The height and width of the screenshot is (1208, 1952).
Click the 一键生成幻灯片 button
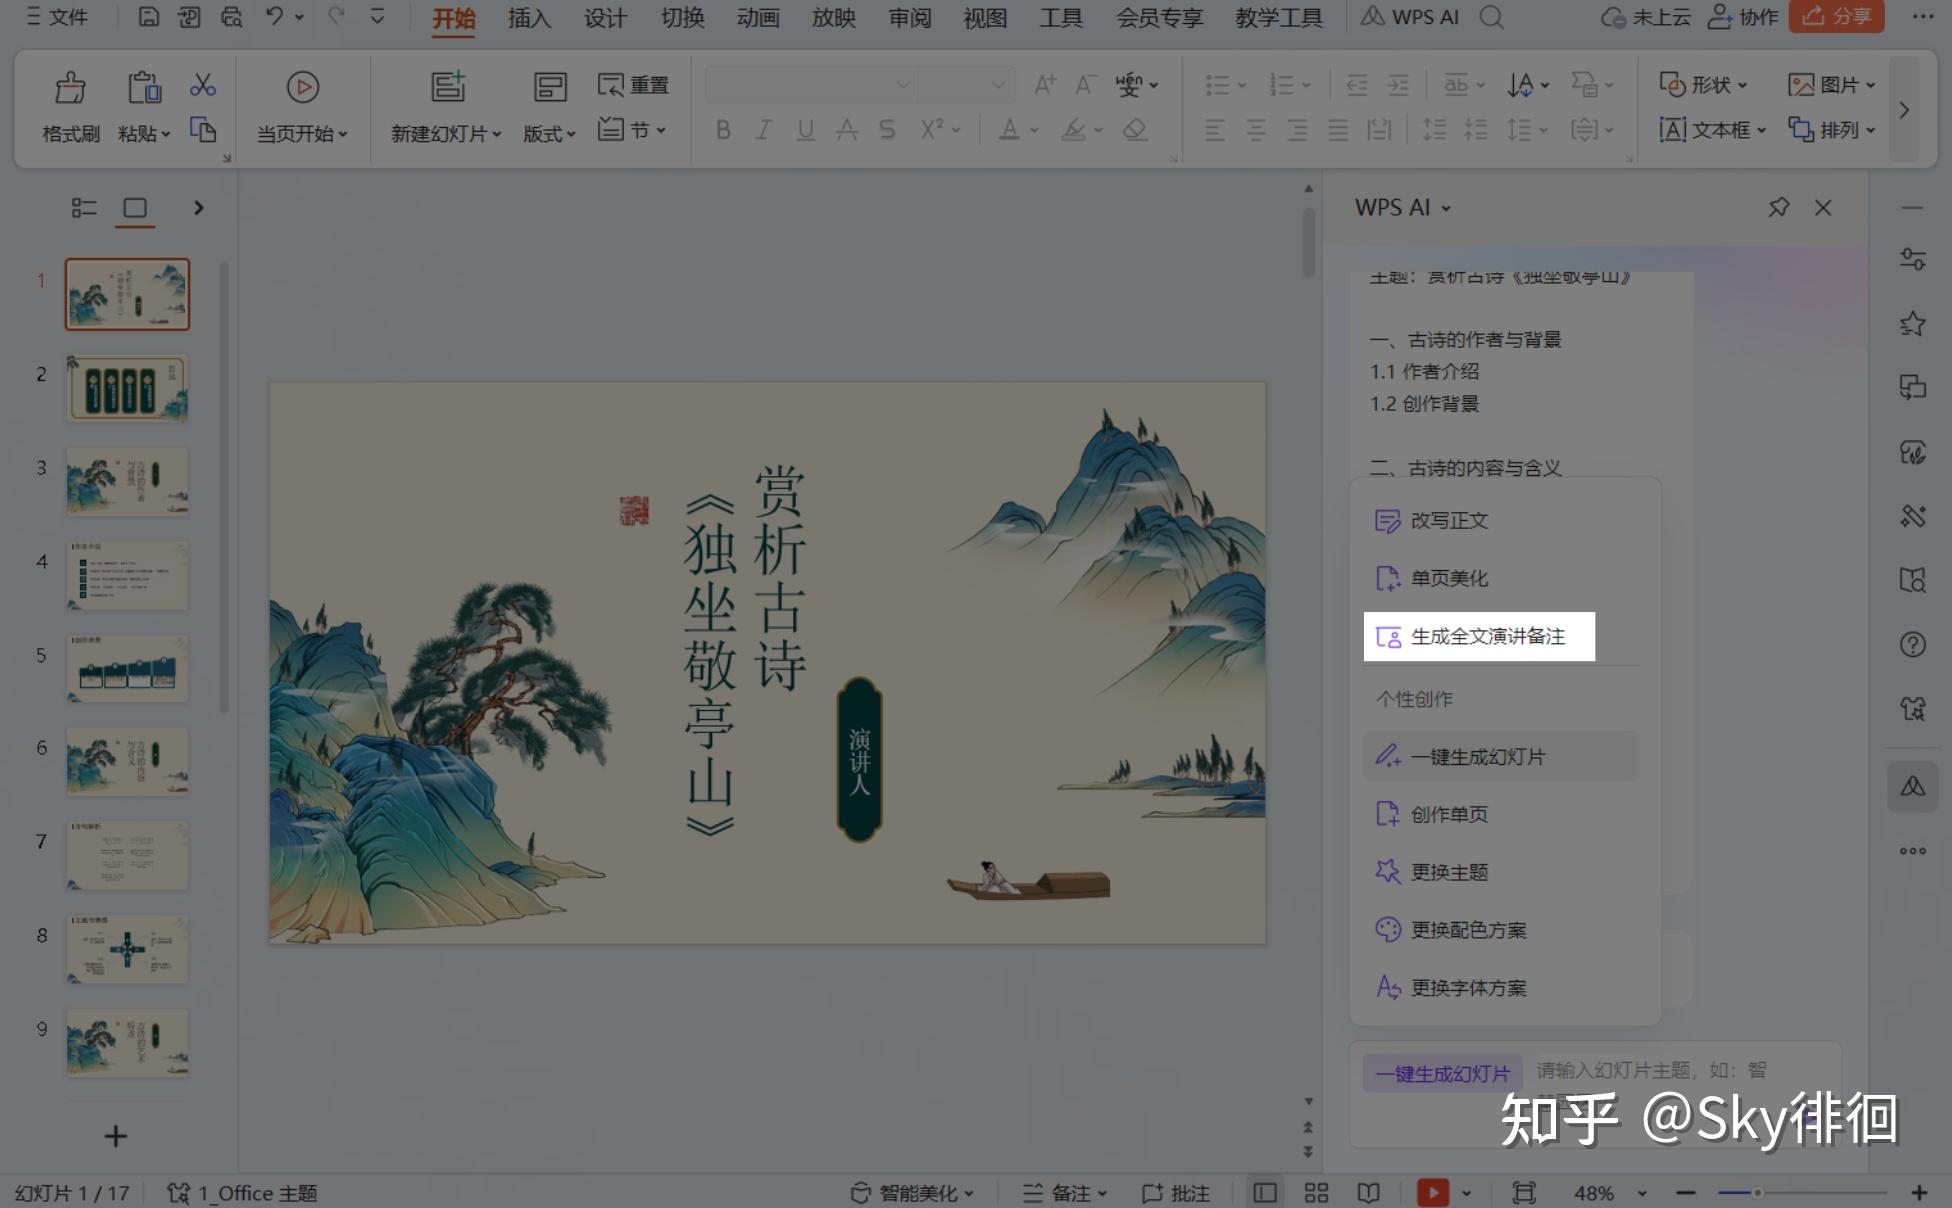pos(1441,1072)
